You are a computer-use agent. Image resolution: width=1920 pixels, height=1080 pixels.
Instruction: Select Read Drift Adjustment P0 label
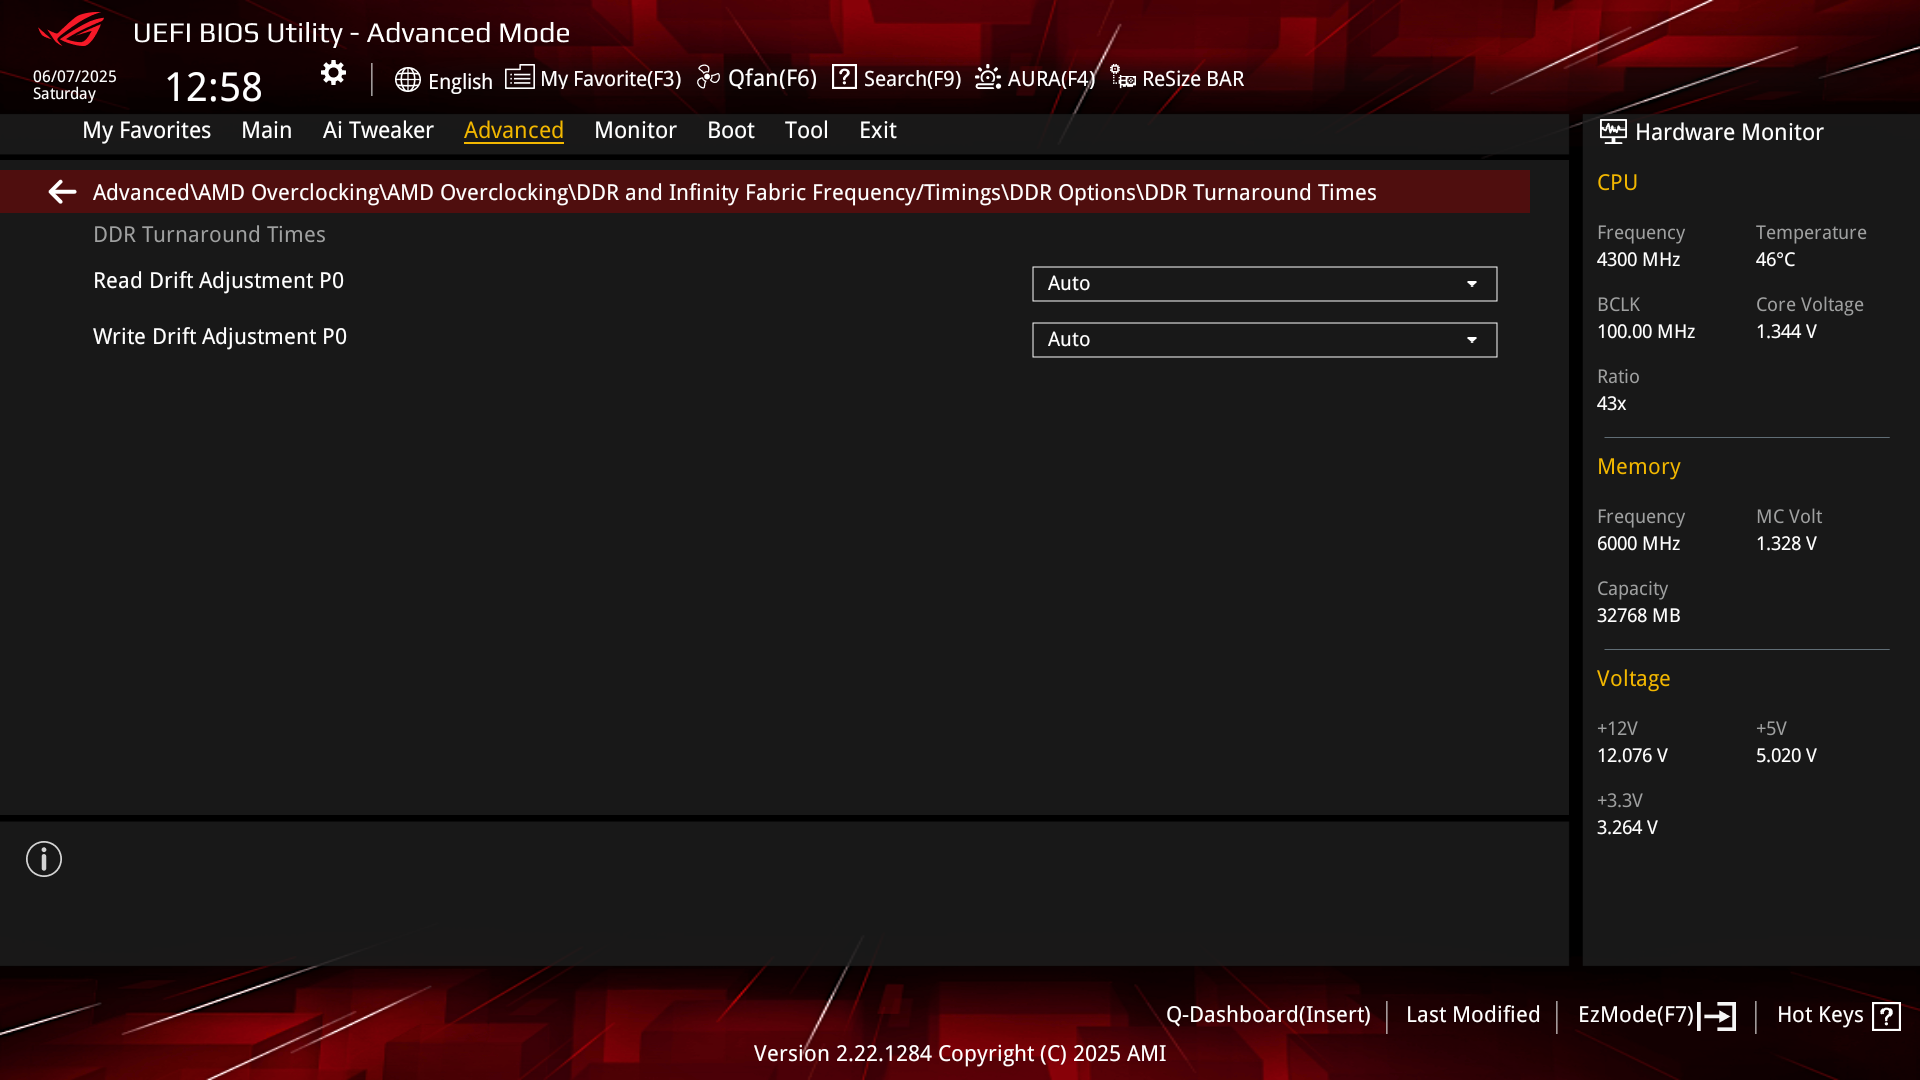pos(218,281)
